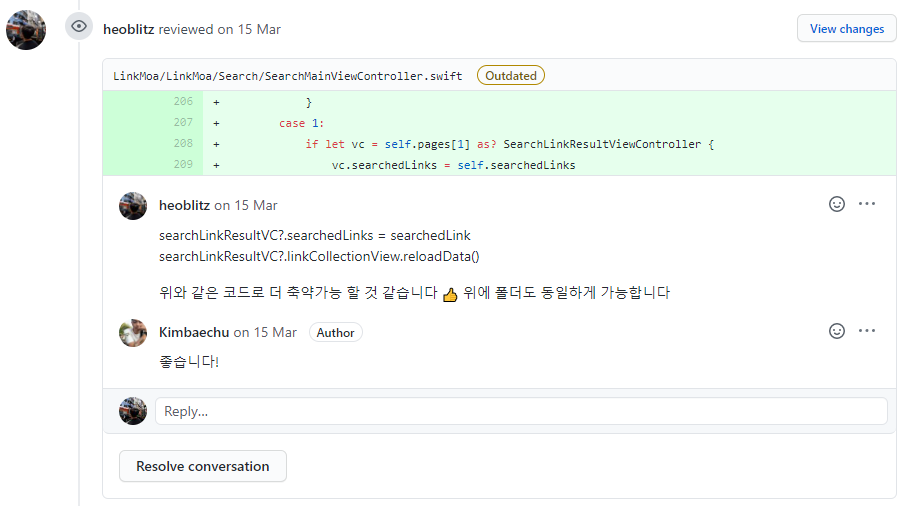Add an emoji reaction to Kimbaechu's comment
The width and height of the screenshot is (909, 506).
pyautogui.click(x=837, y=331)
